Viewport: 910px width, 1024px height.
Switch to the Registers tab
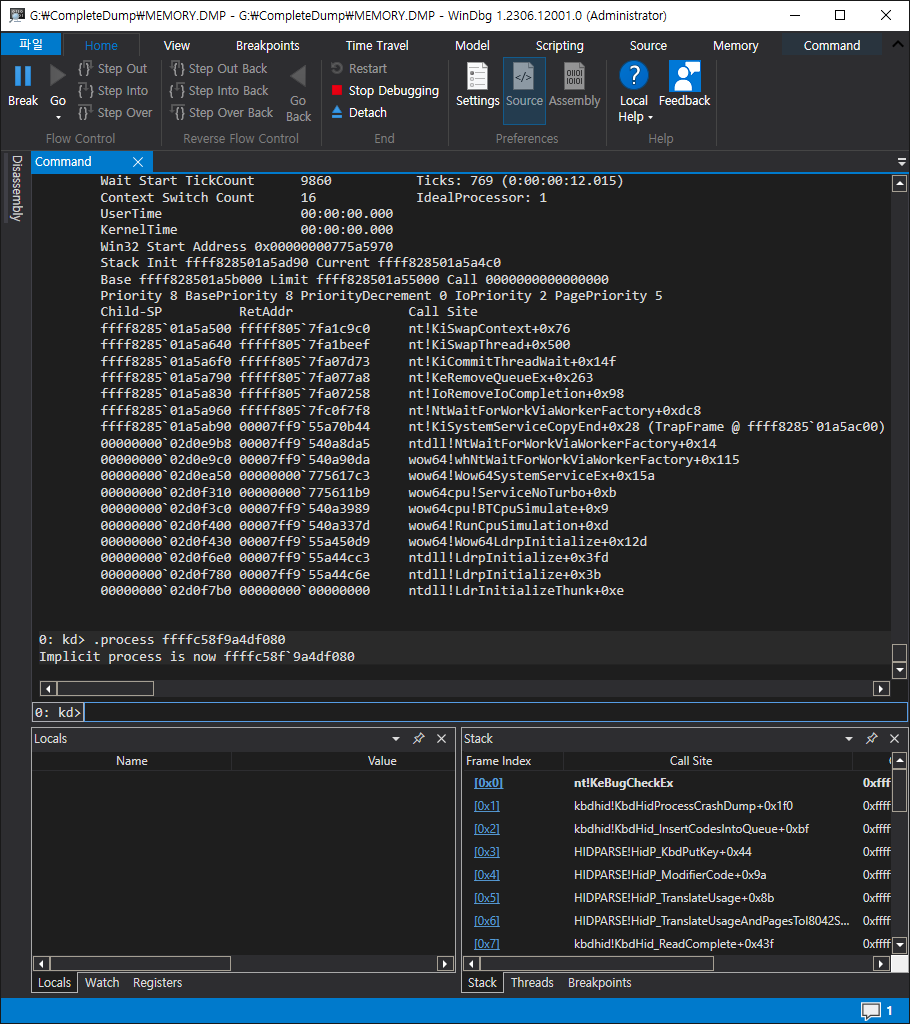[x=157, y=982]
